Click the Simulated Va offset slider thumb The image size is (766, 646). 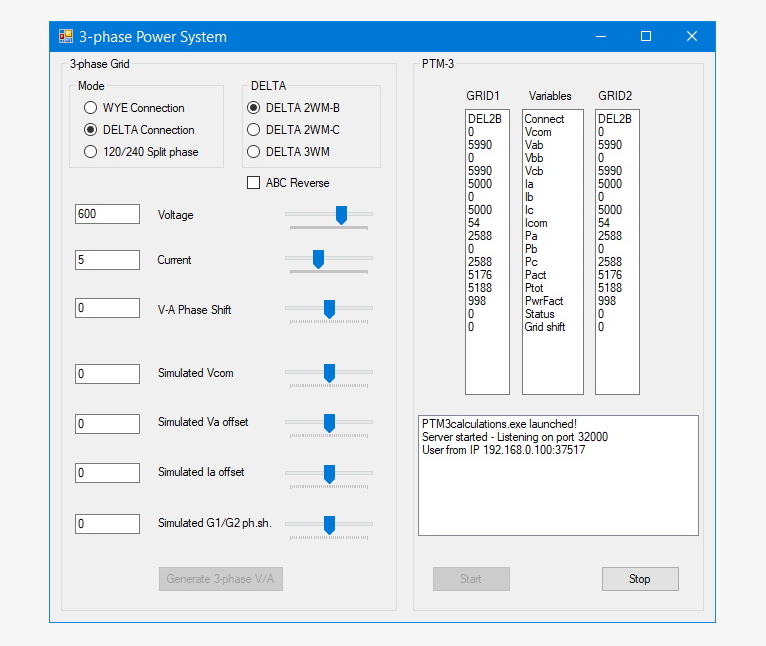click(330, 423)
